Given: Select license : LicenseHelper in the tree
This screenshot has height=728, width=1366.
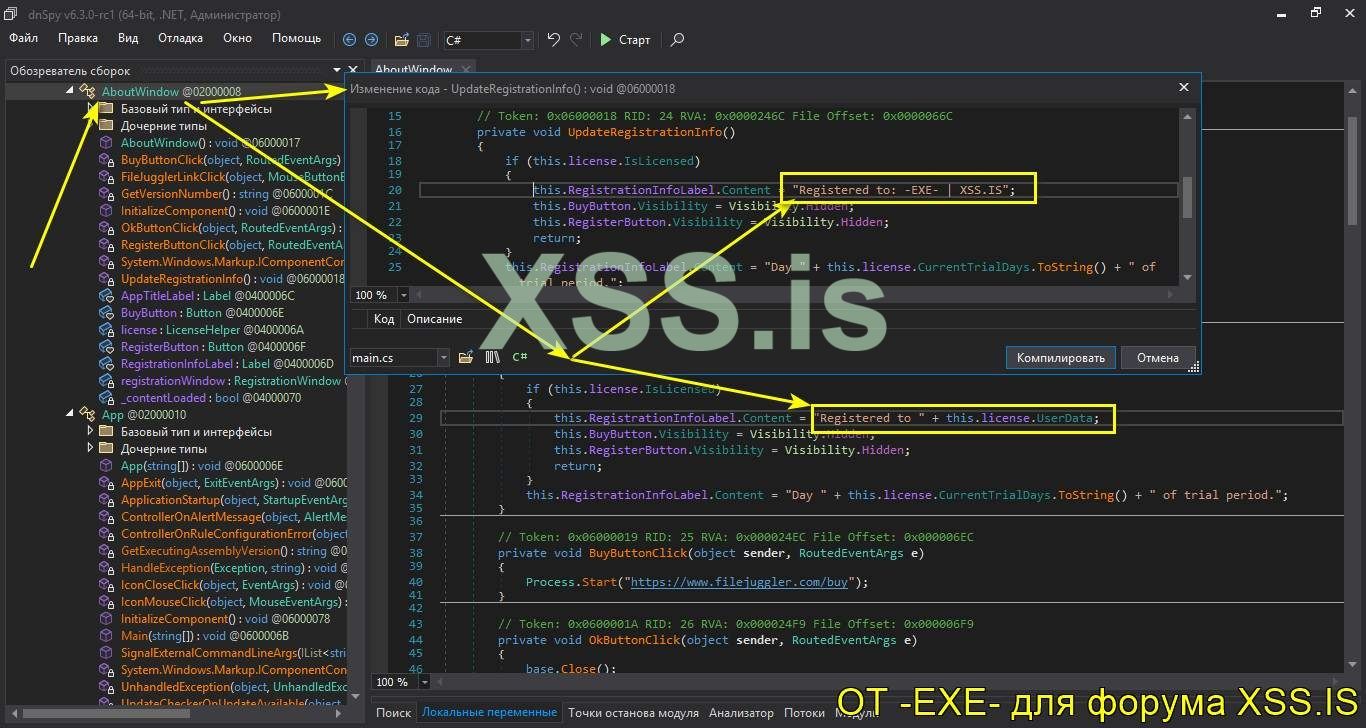Looking at the screenshot, I should [x=212, y=330].
